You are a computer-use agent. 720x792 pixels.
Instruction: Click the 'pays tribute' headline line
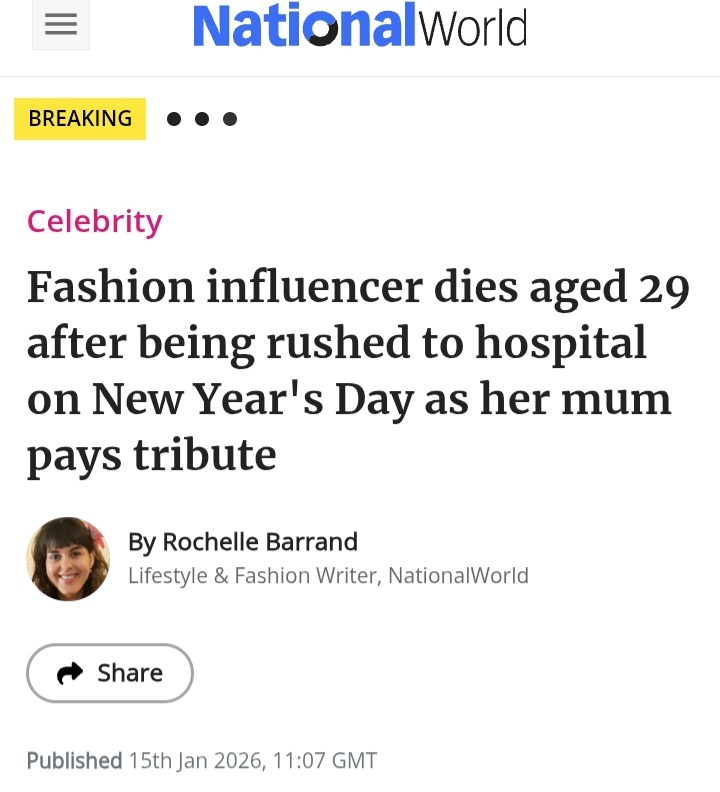tap(151, 454)
